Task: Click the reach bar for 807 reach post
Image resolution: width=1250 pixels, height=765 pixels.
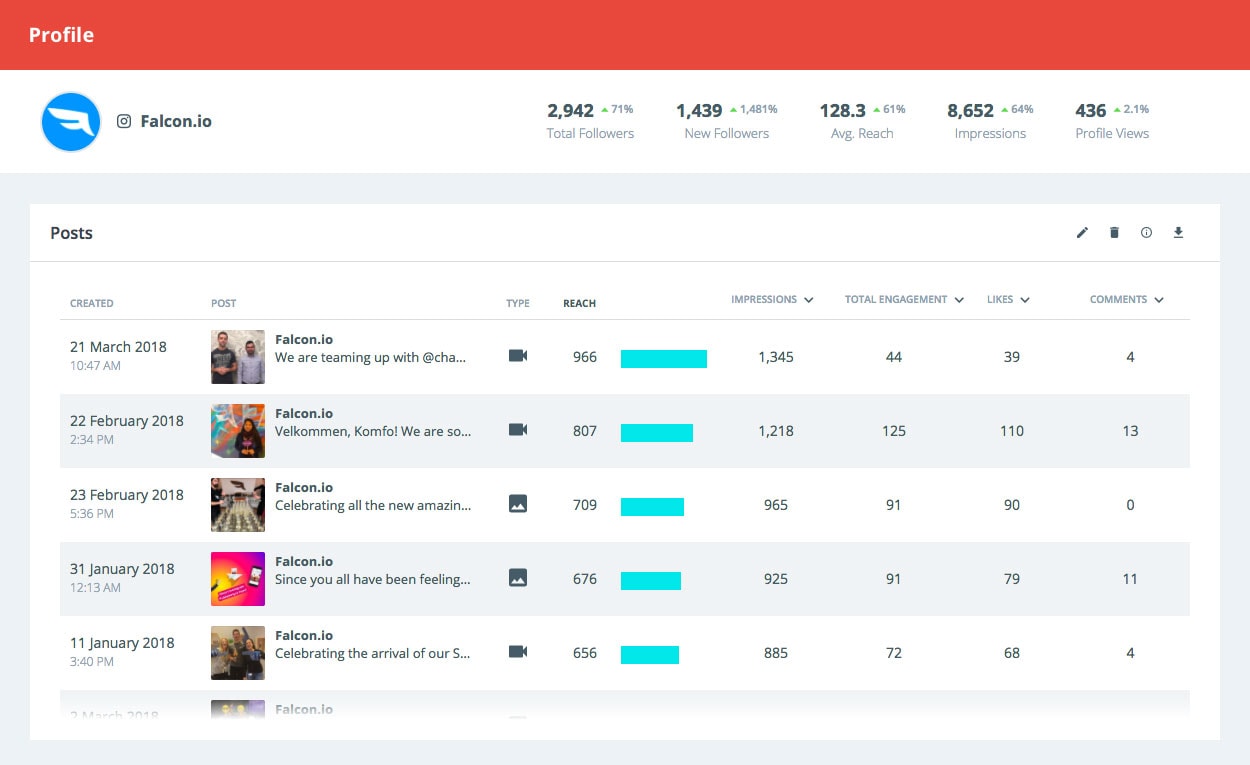Action: 657,433
